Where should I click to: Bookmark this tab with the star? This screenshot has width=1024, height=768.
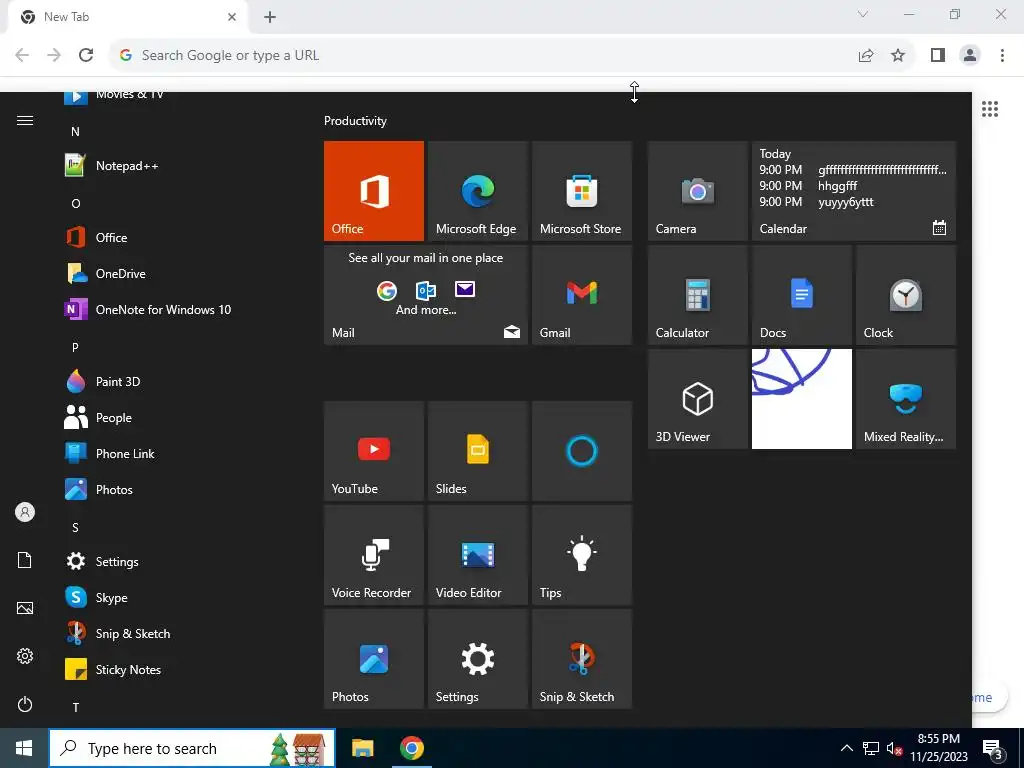pyautogui.click(x=898, y=56)
